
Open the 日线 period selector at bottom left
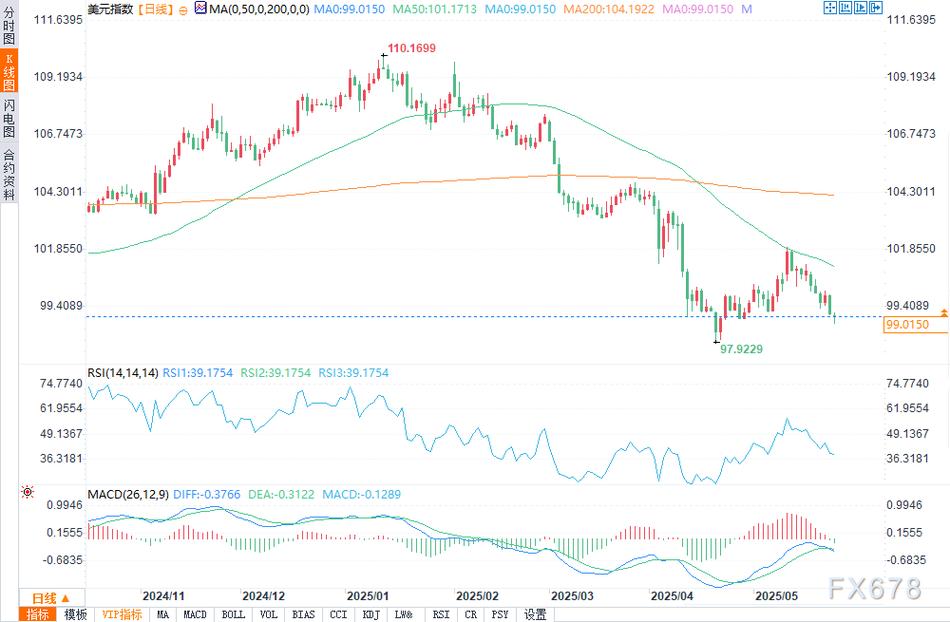[40, 597]
